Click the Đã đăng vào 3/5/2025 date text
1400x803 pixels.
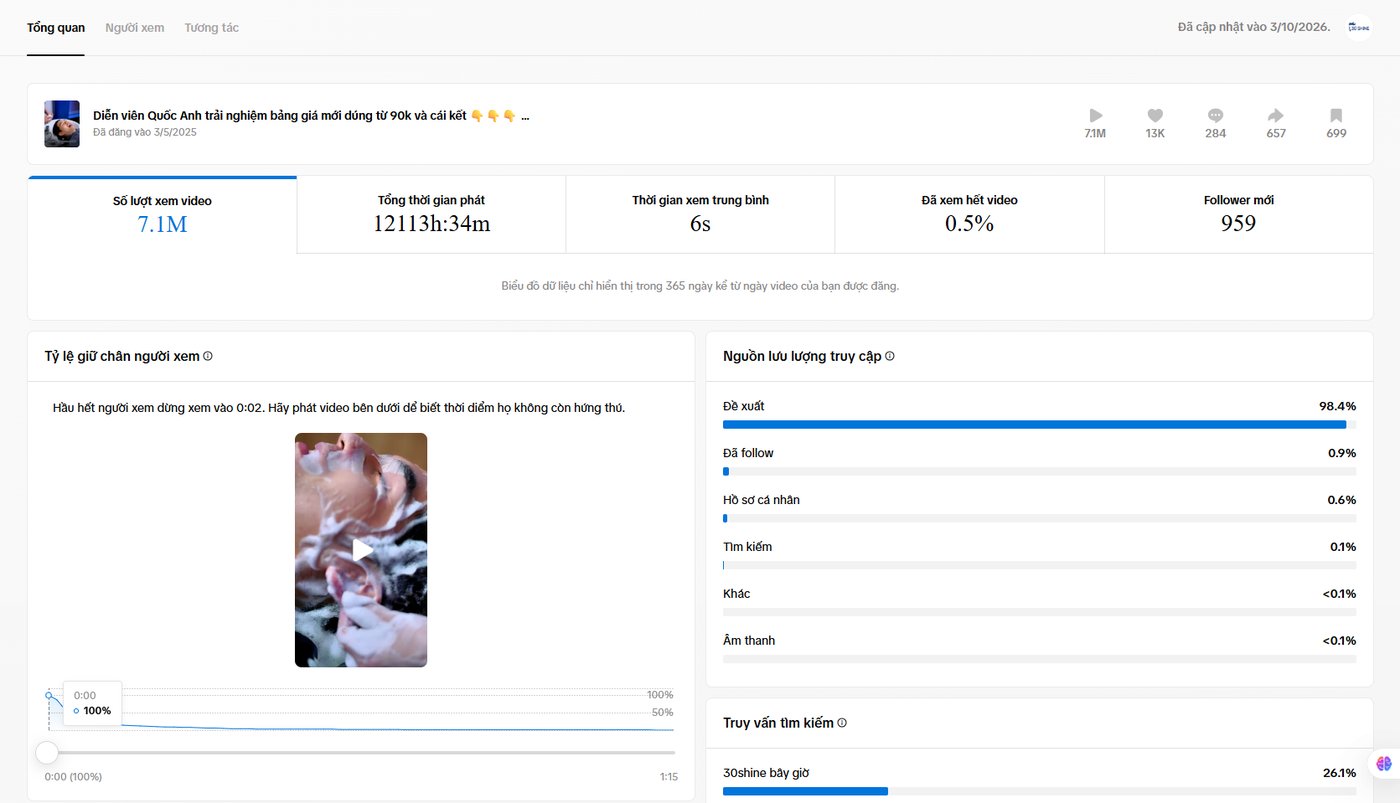pyautogui.click(x=145, y=132)
